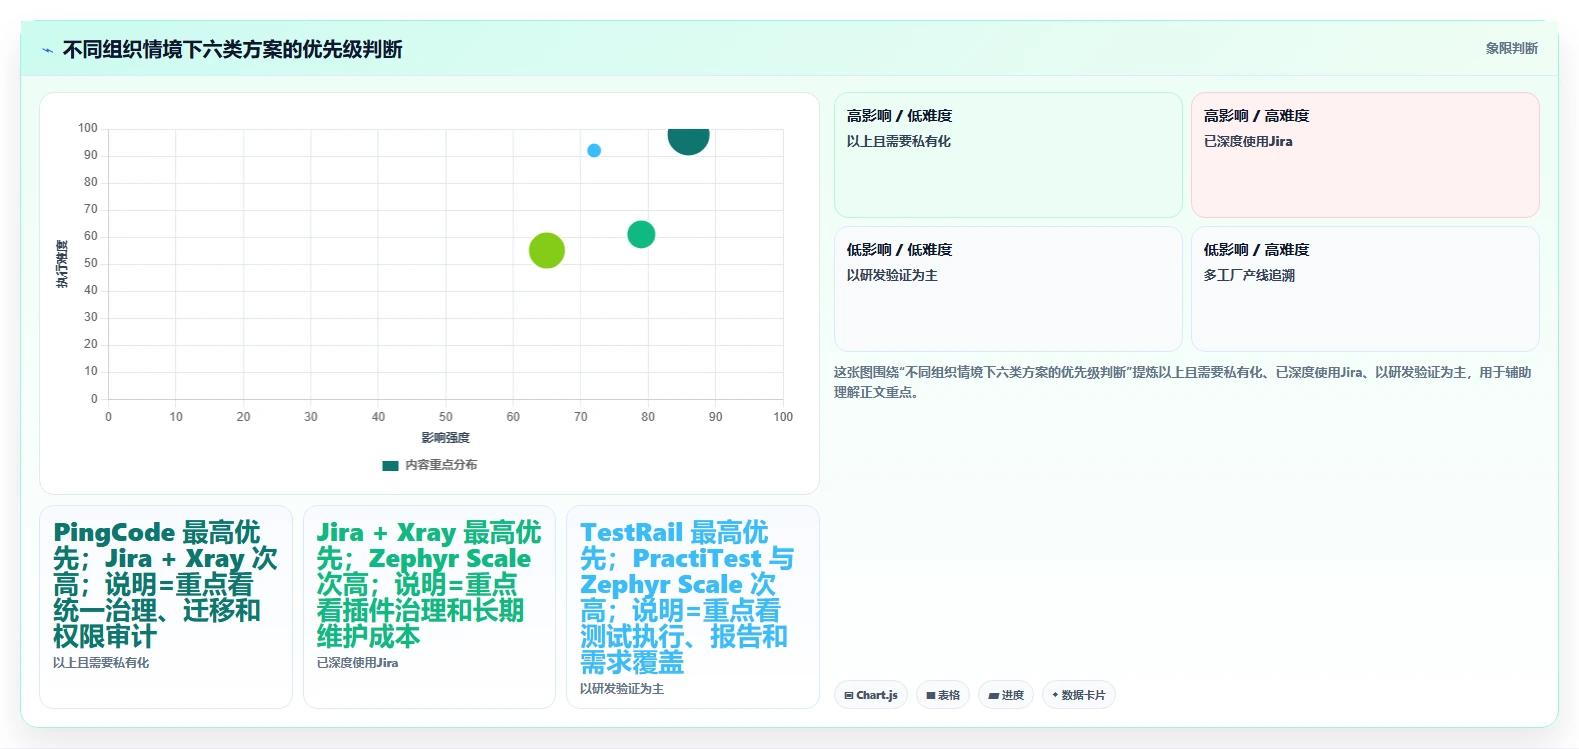1579x749 pixels.
Task: Click the 象限判断 label in header
Action: click(x=1511, y=48)
